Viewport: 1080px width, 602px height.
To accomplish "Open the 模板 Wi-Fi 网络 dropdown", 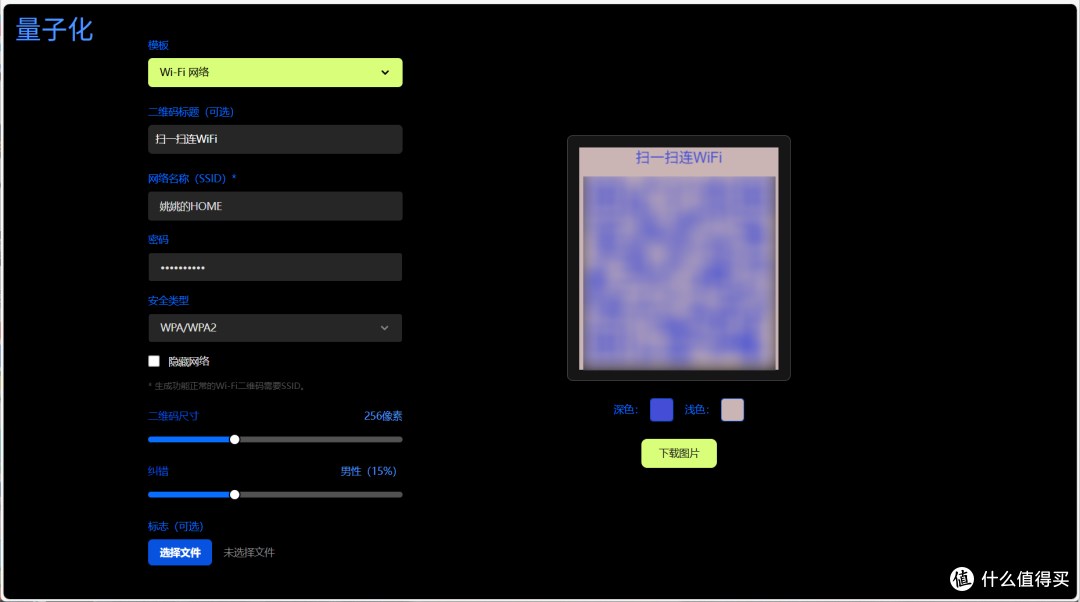I will [x=275, y=72].
